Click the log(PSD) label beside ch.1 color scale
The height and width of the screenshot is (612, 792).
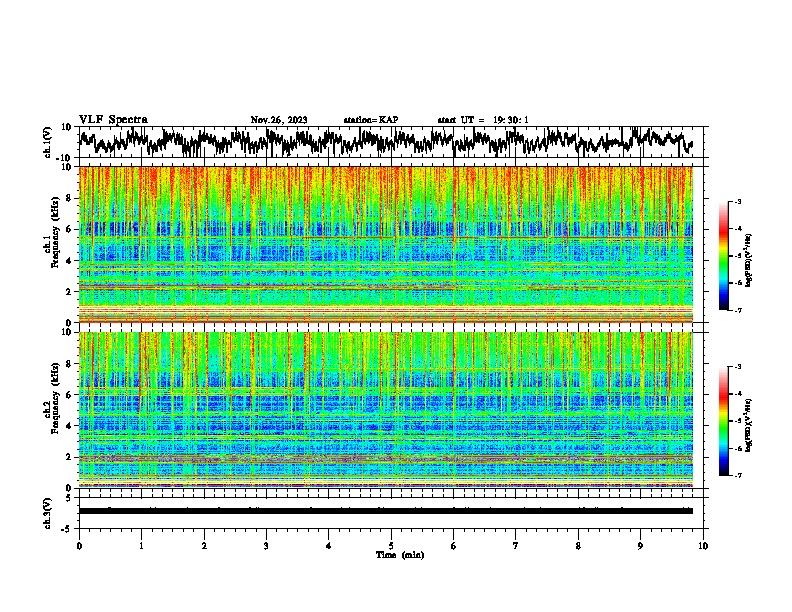[749, 261]
